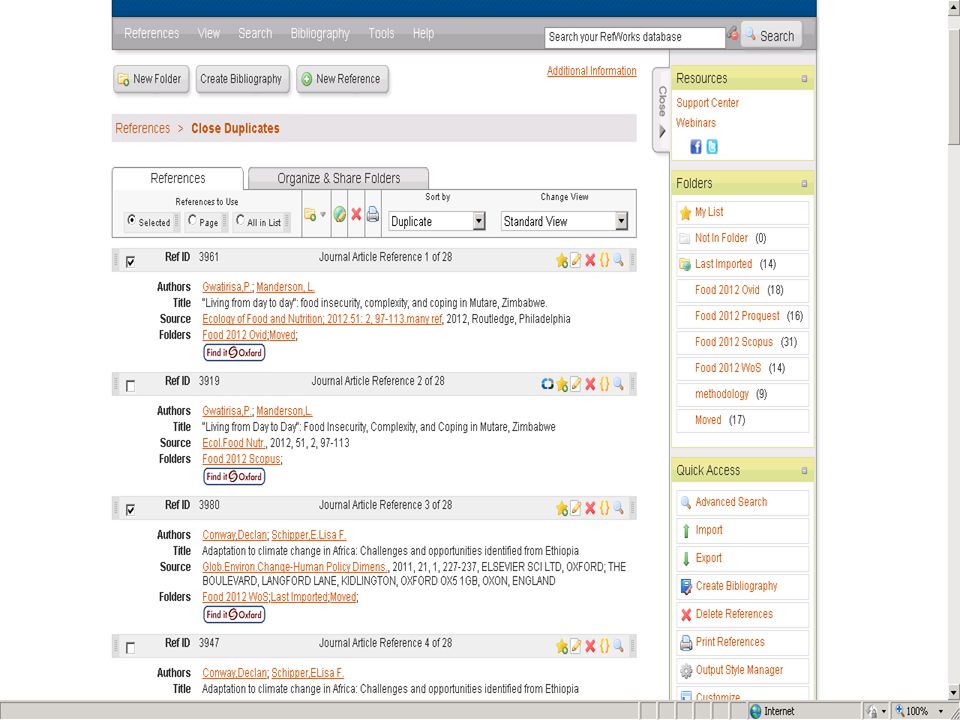960x720 pixels.
Task: Click the cite braces icon for Ref 3919
Action: (604, 384)
